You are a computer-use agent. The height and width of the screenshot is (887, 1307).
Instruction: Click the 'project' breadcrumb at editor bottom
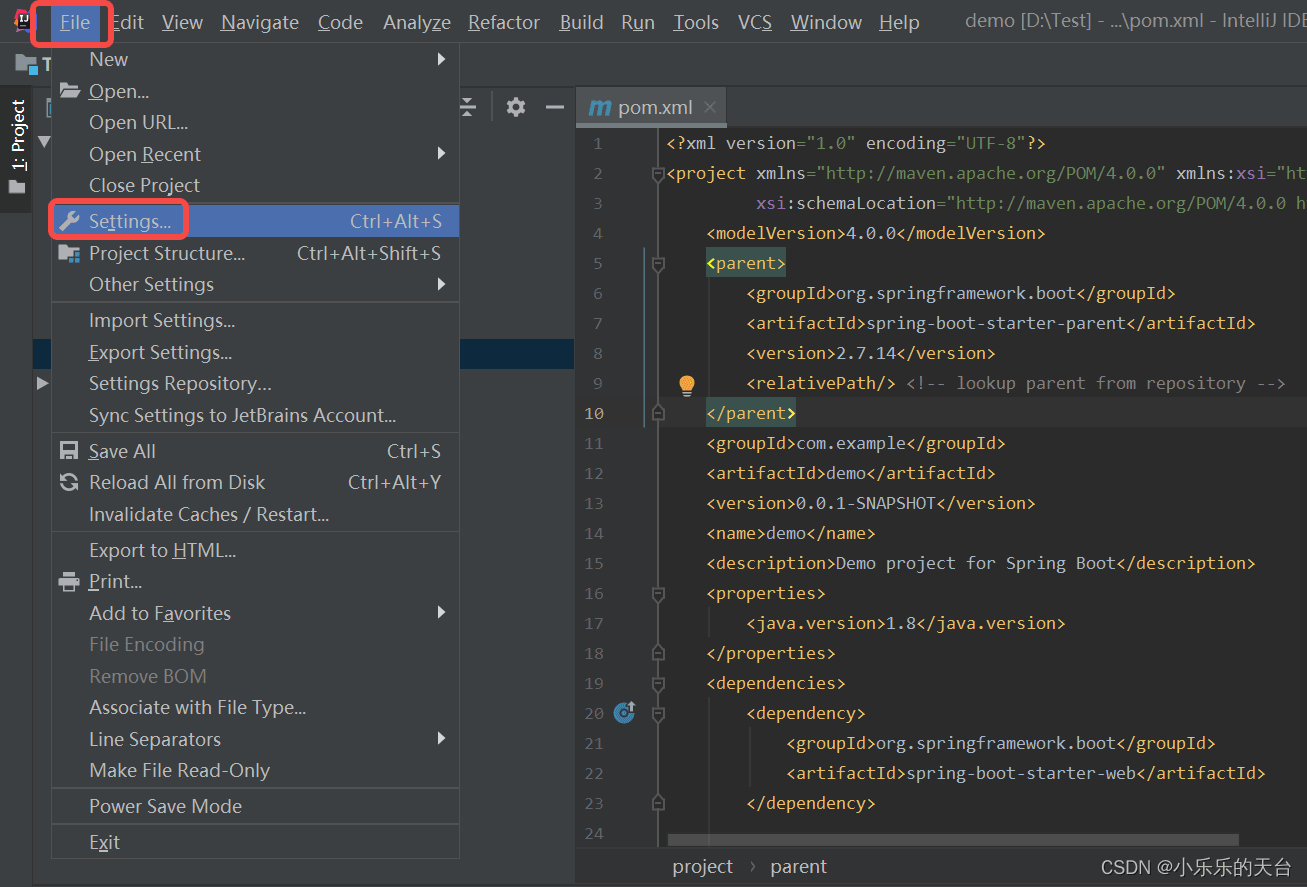tap(702, 867)
